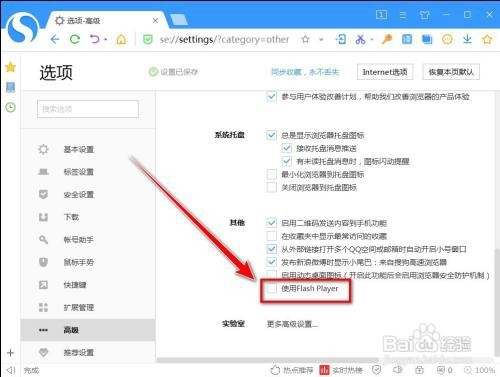The height and width of the screenshot is (377, 500).
Task: Open 实时热搜 in status bar
Action: click(341, 370)
